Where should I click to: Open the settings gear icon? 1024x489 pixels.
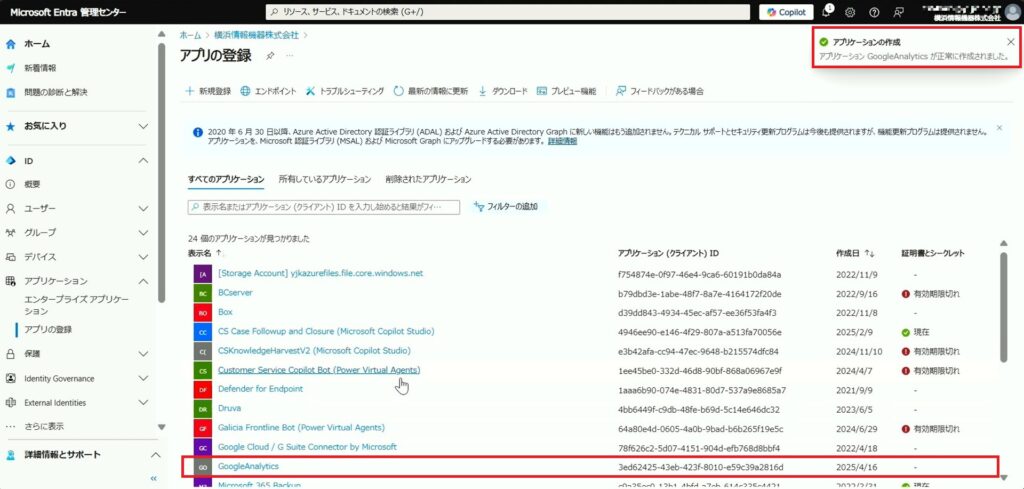(850, 12)
